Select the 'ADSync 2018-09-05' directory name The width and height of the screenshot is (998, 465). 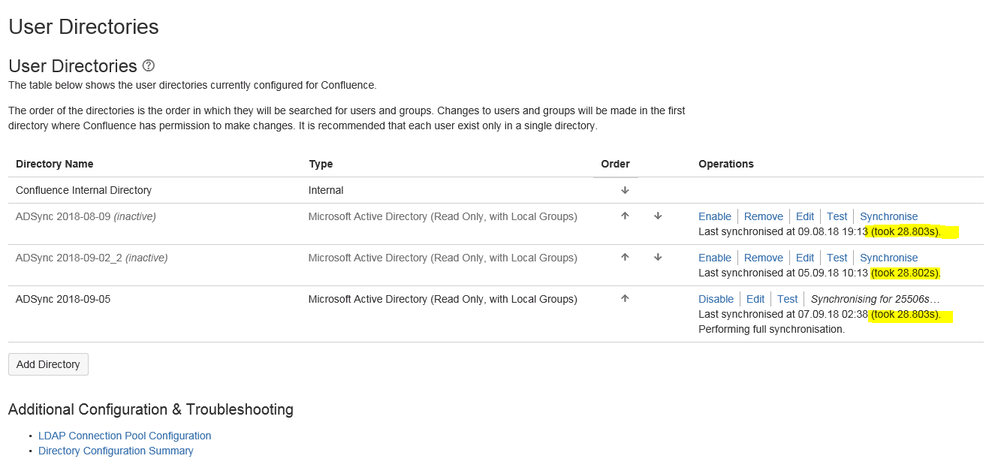[63, 299]
